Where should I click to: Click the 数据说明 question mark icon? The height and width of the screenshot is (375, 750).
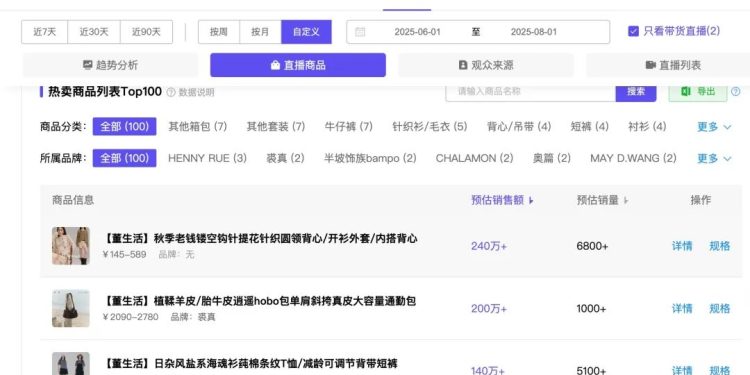[x=171, y=92]
